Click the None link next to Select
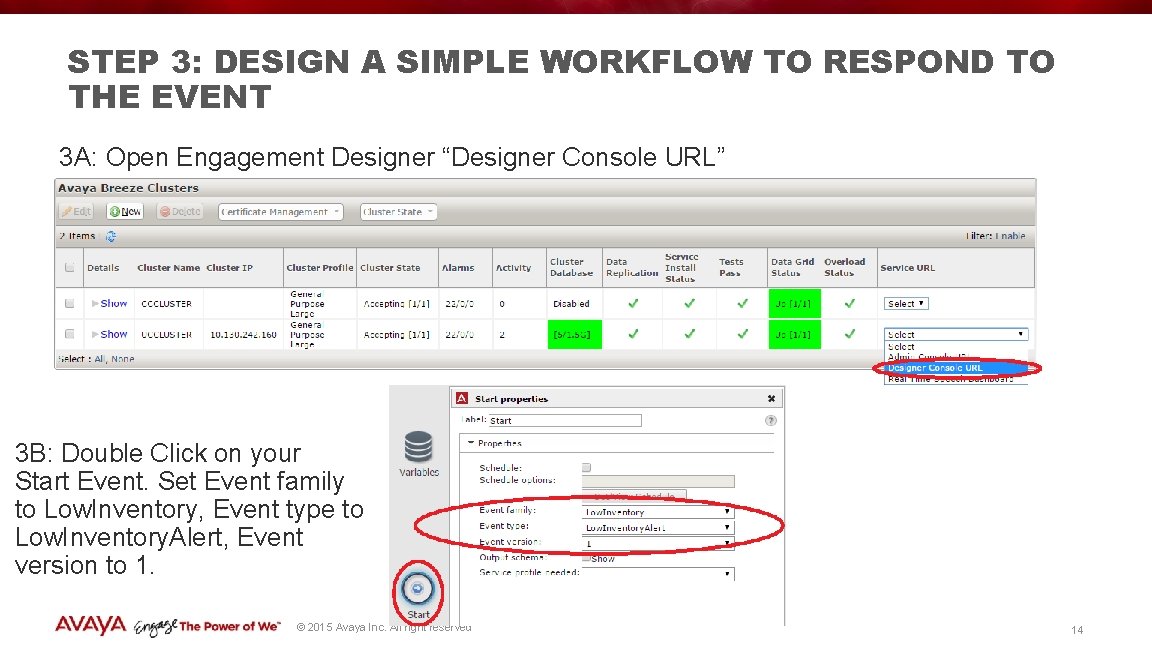Image resolution: width=1152 pixels, height=648 pixels. point(123,359)
